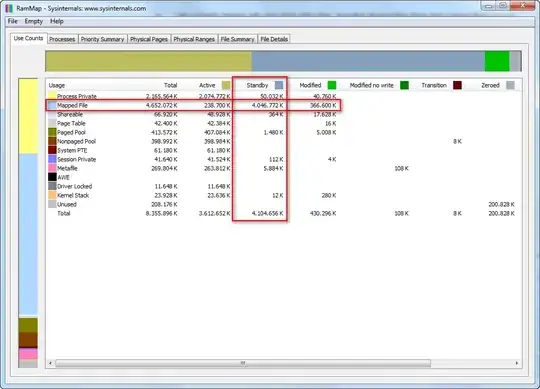Viewport: 540px width, 389px height.
Task: Switch to the Physical Pages tab
Action: click(x=149, y=39)
